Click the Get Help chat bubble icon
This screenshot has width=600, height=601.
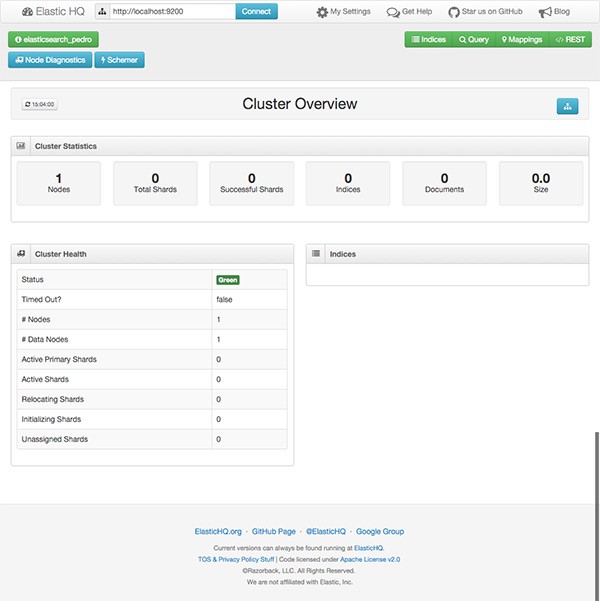tap(393, 12)
